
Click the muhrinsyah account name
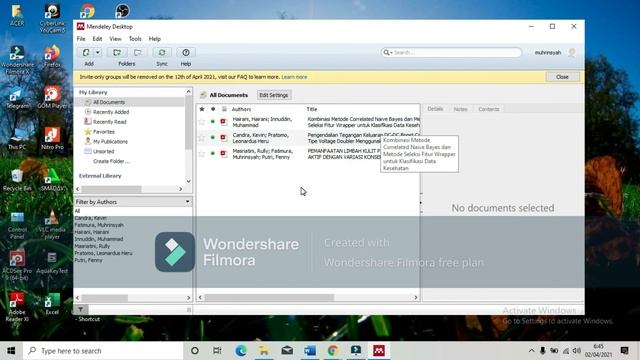[x=548, y=52]
